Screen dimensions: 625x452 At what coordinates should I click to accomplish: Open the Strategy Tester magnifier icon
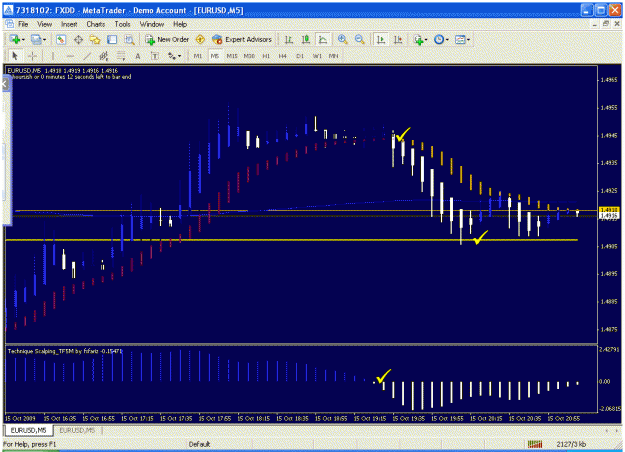pyautogui.click(x=129, y=39)
